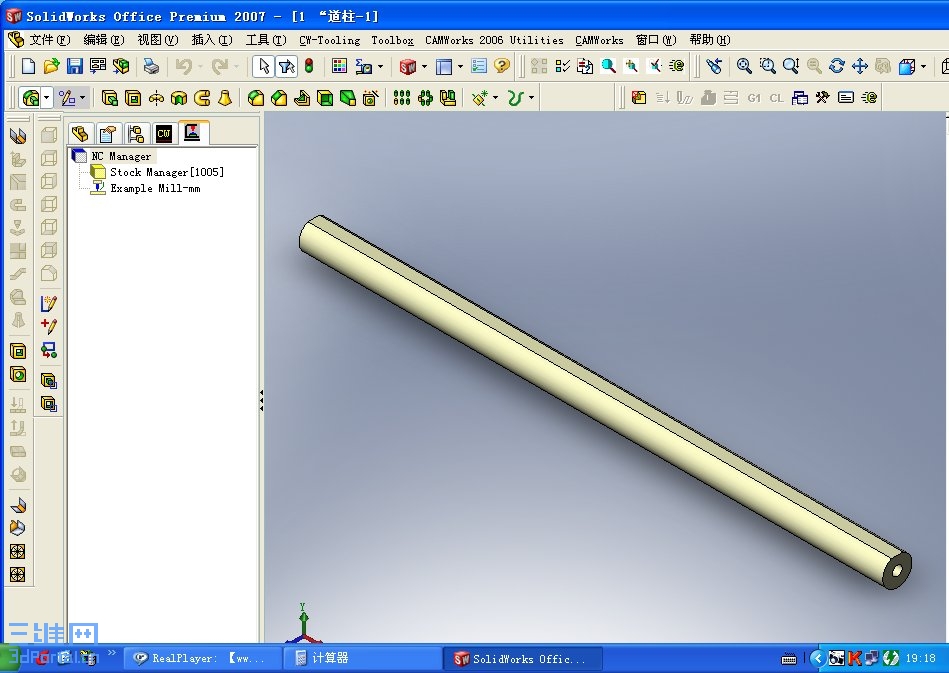Open the Redo history dropdown arrow
The height and width of the screenshot is (673, 949).
[236, 66]
